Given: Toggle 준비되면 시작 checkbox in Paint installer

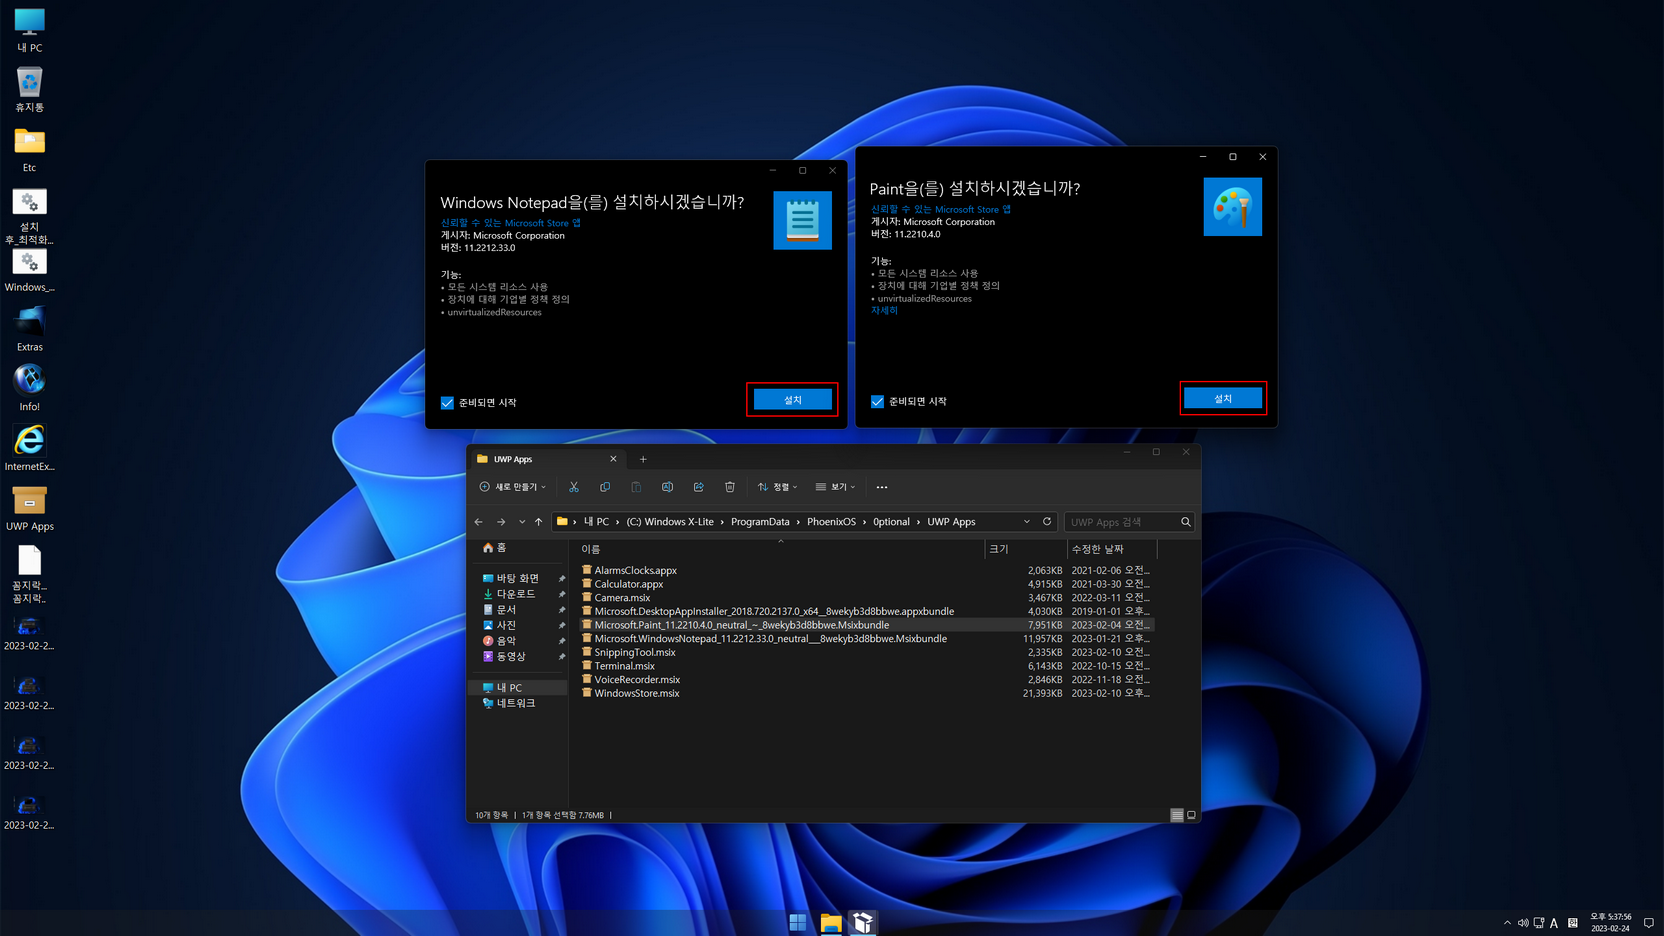Looking at the screenshot, I should click(877, 402).
